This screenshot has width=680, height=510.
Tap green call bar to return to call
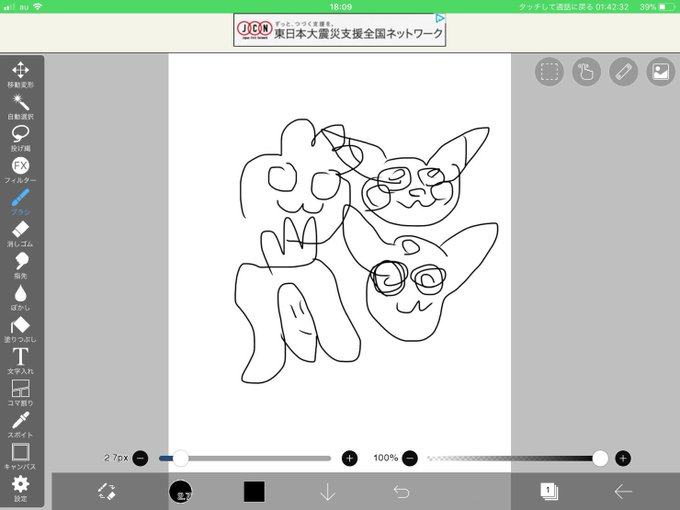pyautogui.click(x=340, y=7)
